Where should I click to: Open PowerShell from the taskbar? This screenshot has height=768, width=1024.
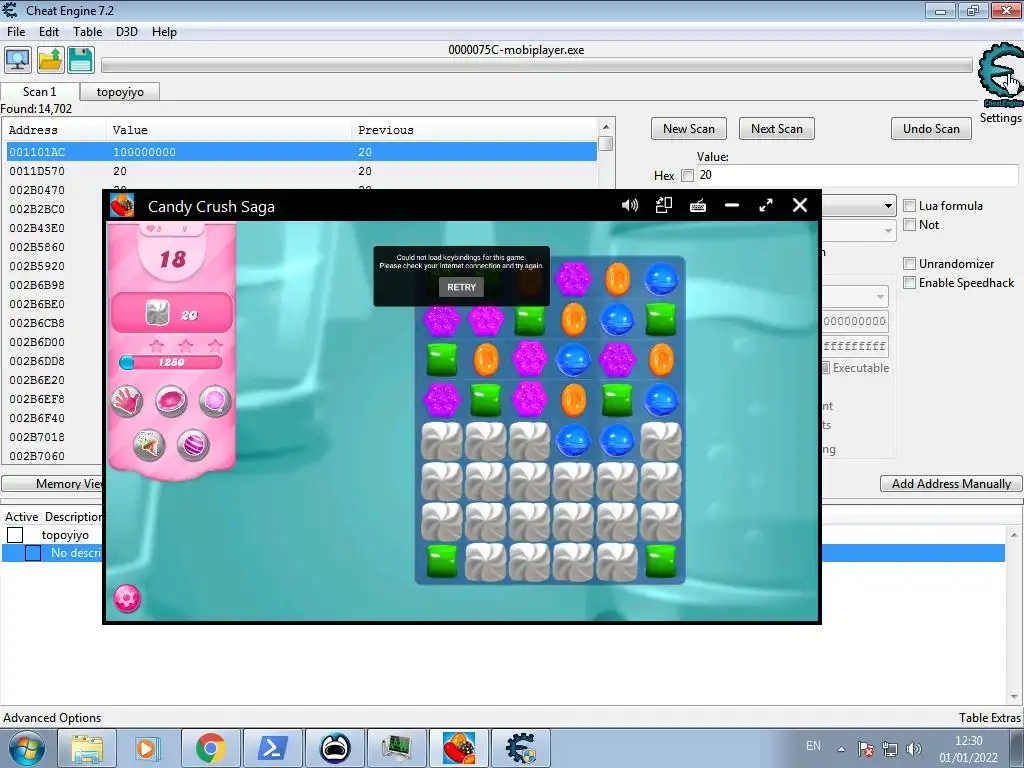tap(272, 748)
